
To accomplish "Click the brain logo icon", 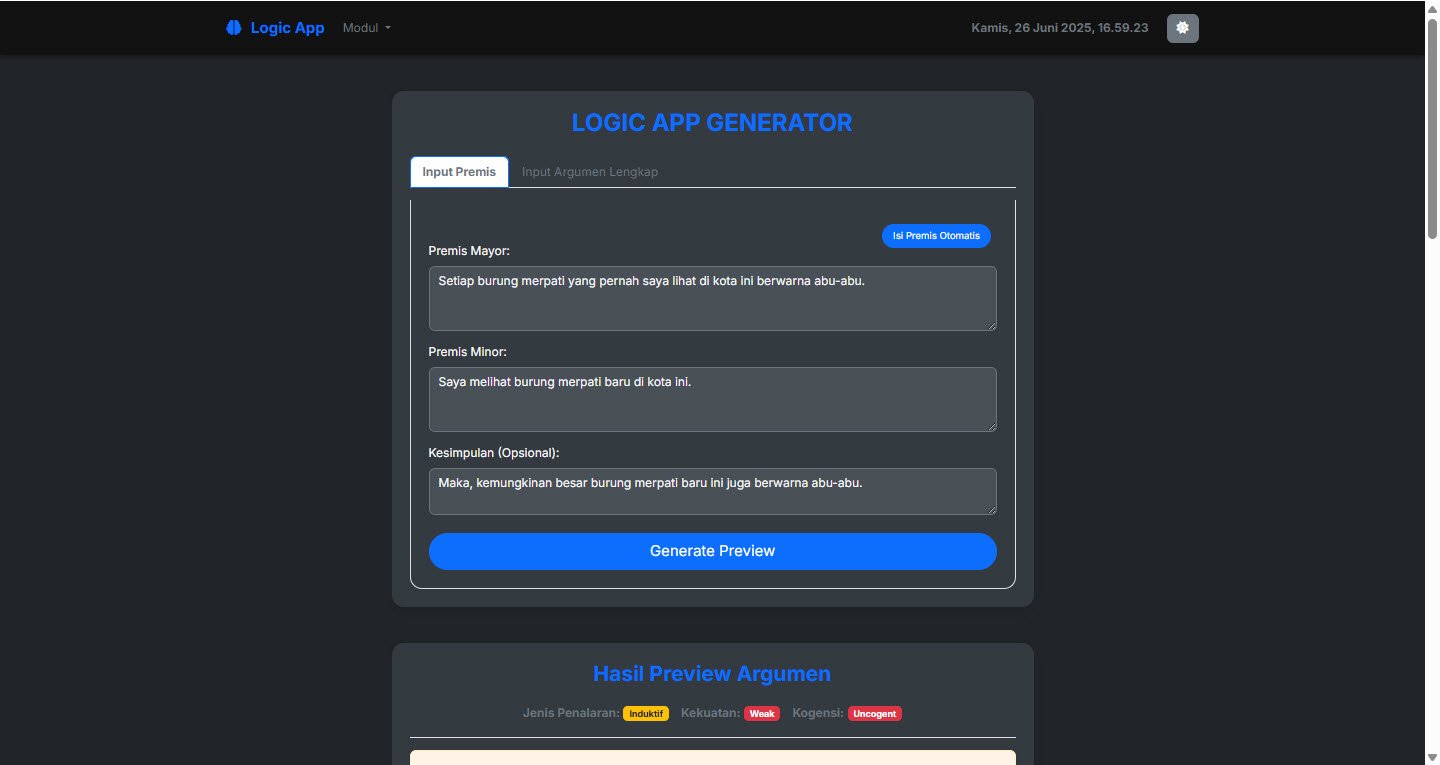I will (234, 28).
